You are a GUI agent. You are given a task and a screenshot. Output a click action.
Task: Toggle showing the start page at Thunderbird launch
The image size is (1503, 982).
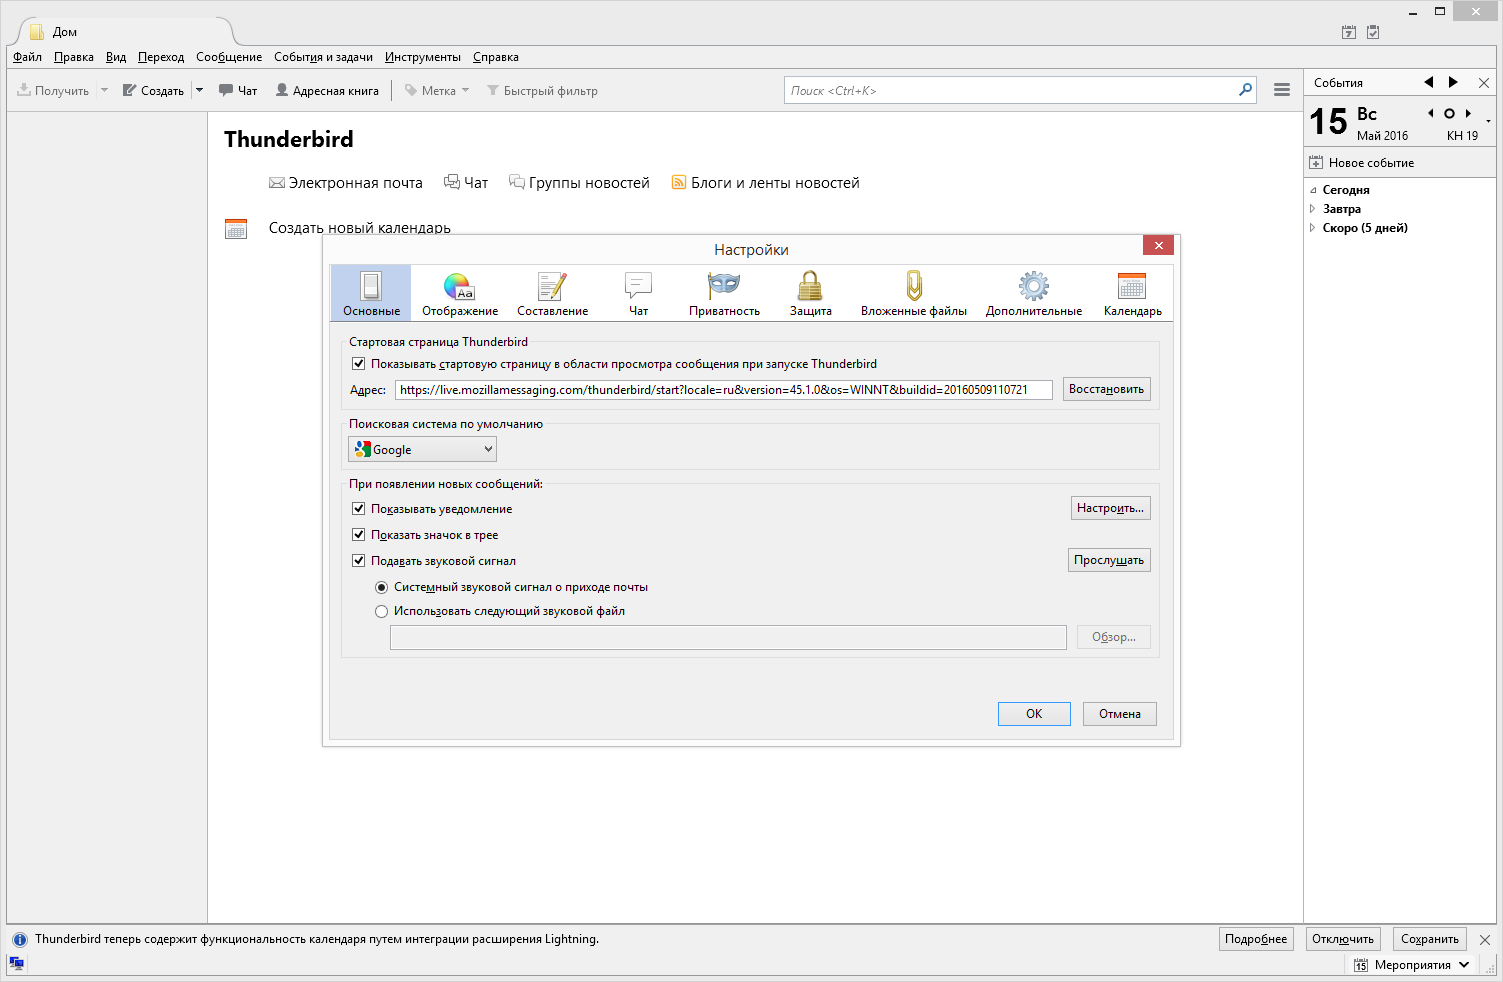click(358, 364)
